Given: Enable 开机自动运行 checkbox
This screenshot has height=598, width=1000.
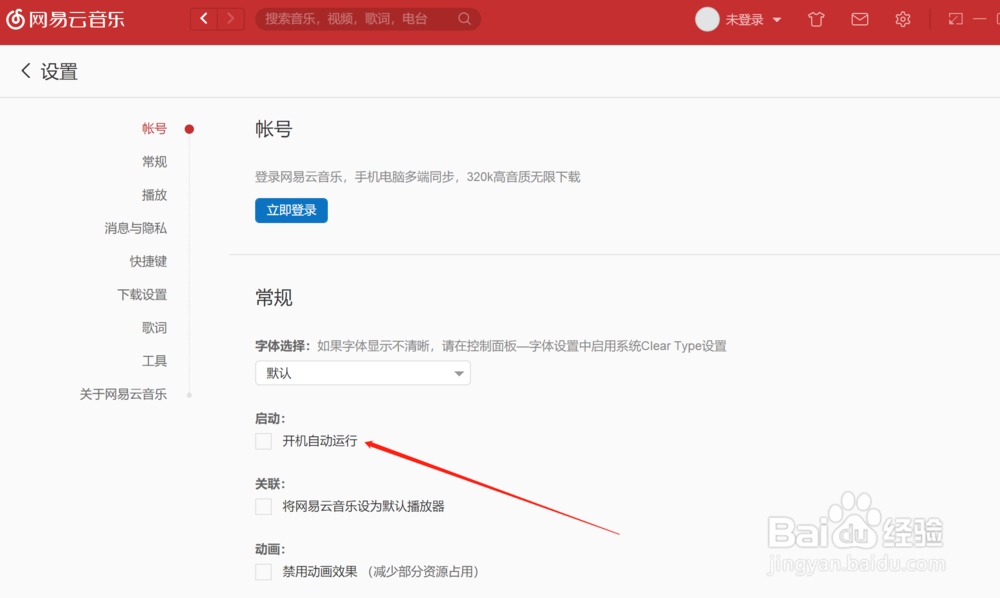Looking at the screenshot, I should click(263, 441).
